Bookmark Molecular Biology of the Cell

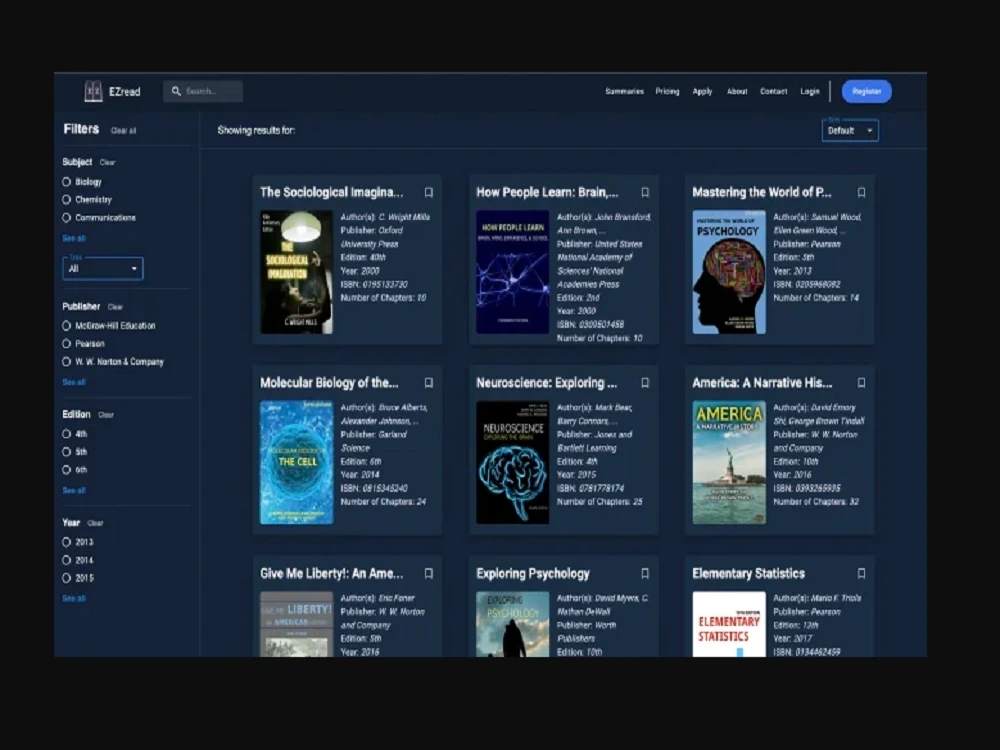pos(429,383)
